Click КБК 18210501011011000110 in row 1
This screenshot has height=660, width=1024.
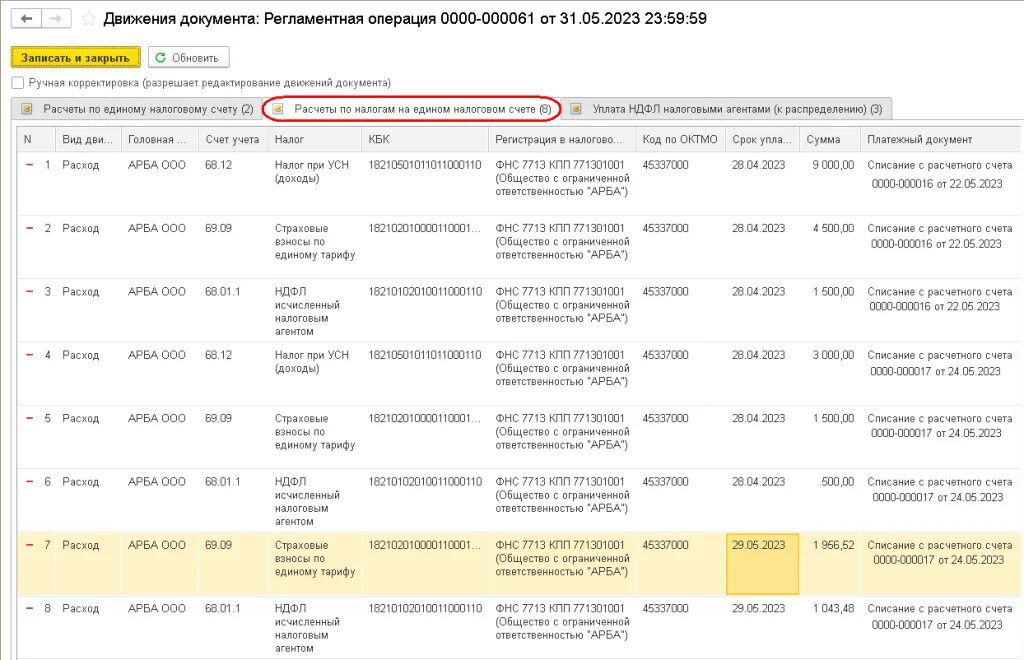424,165
